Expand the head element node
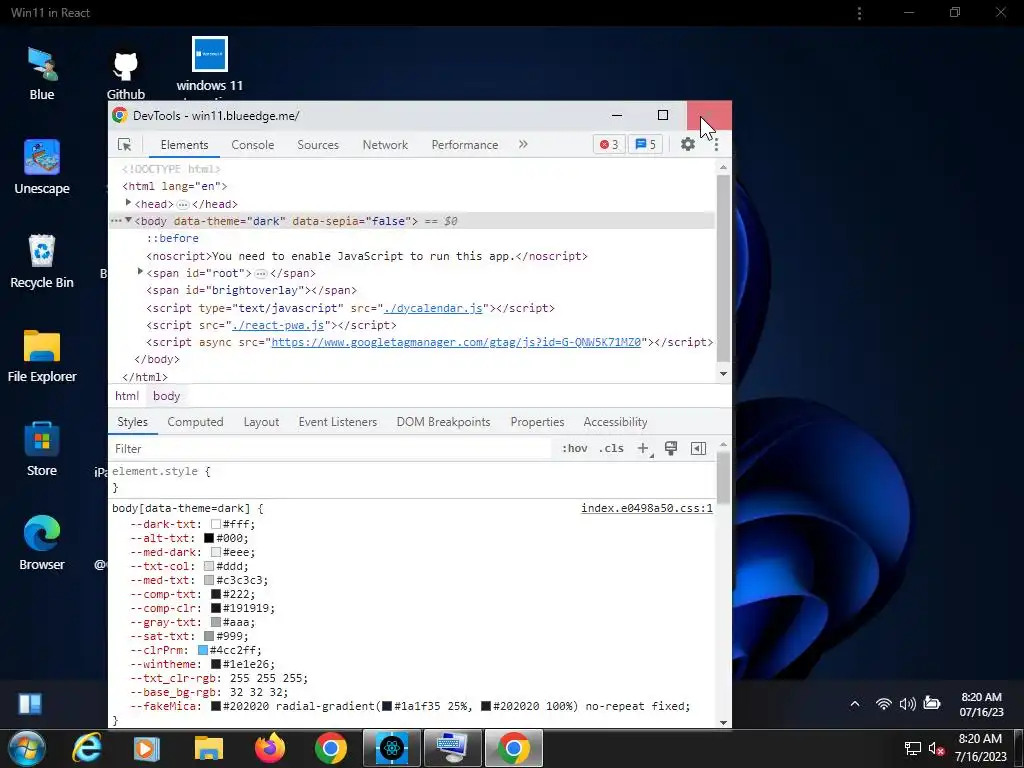 (x=129, y=203)
